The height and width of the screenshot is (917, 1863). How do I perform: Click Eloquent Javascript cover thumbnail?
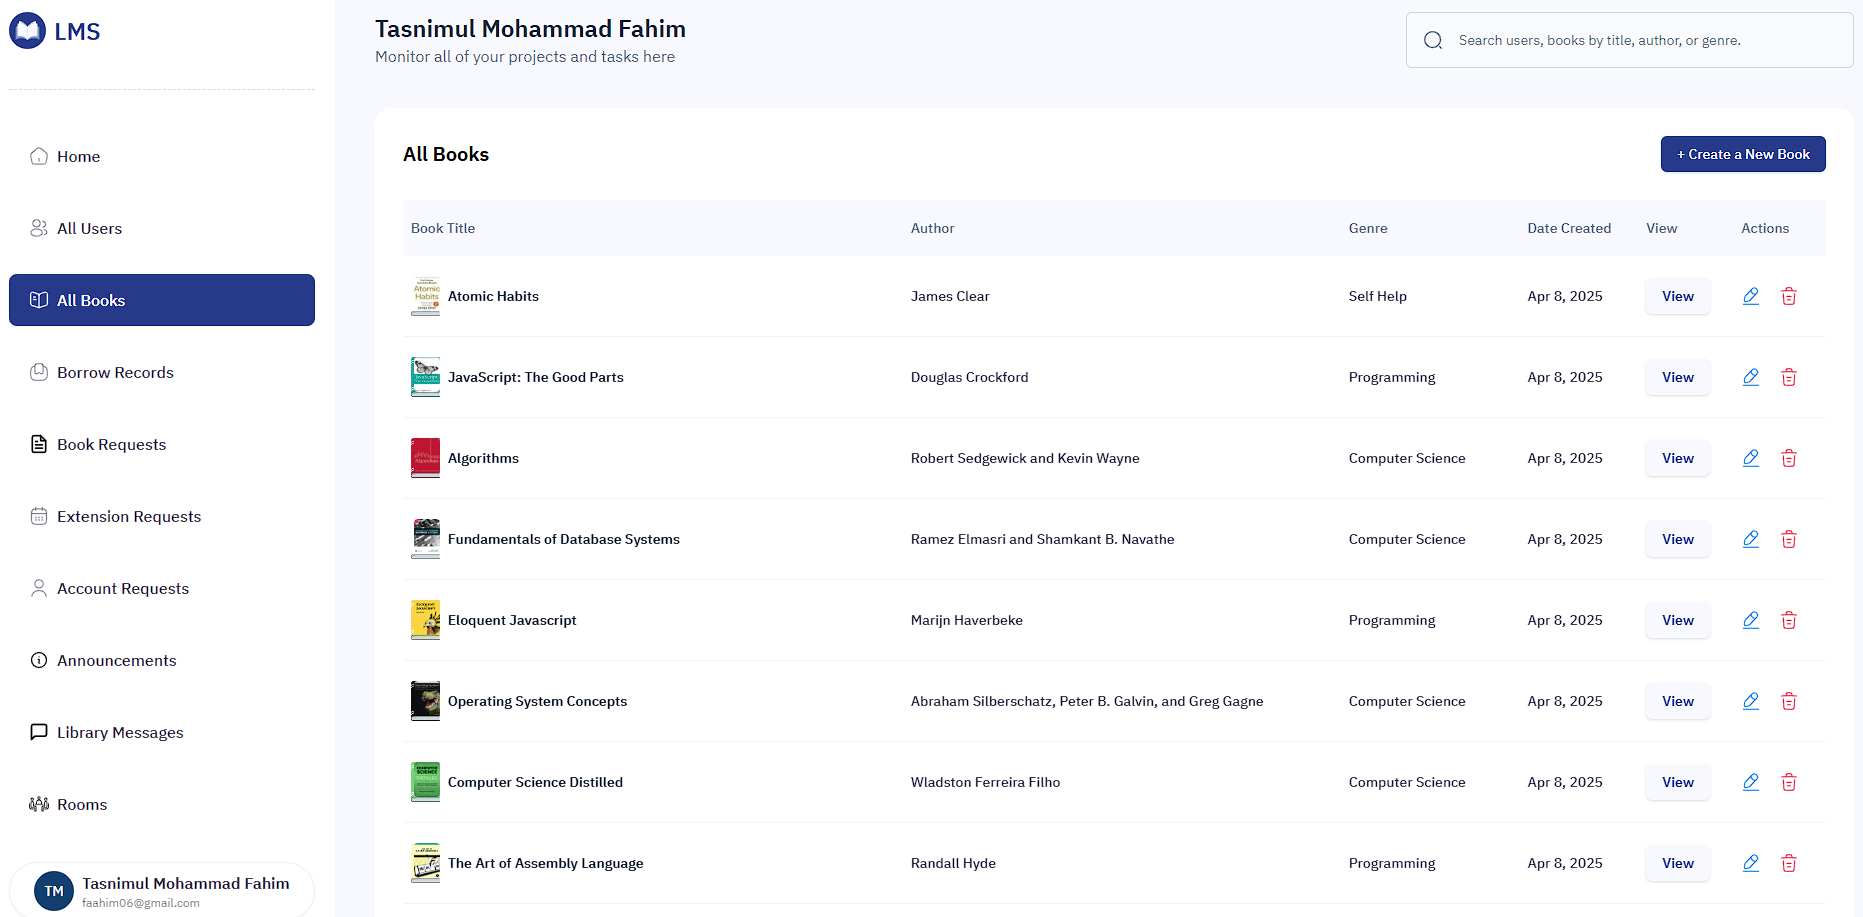coord(425,620)
